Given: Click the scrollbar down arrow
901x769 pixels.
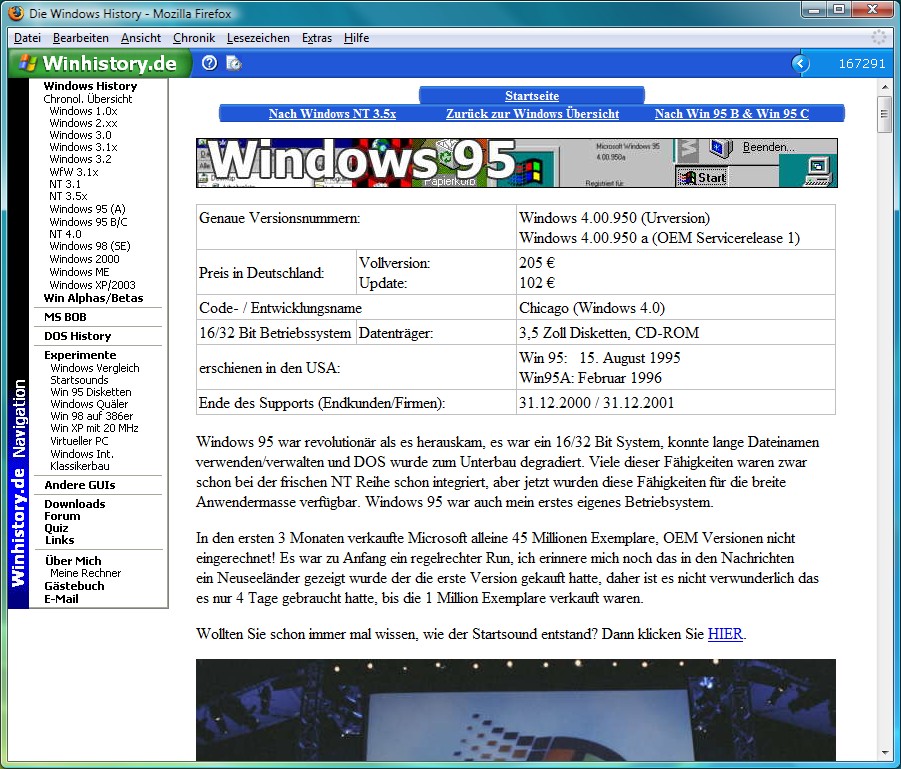Looking at the screenshot, I should pos(884,752).
